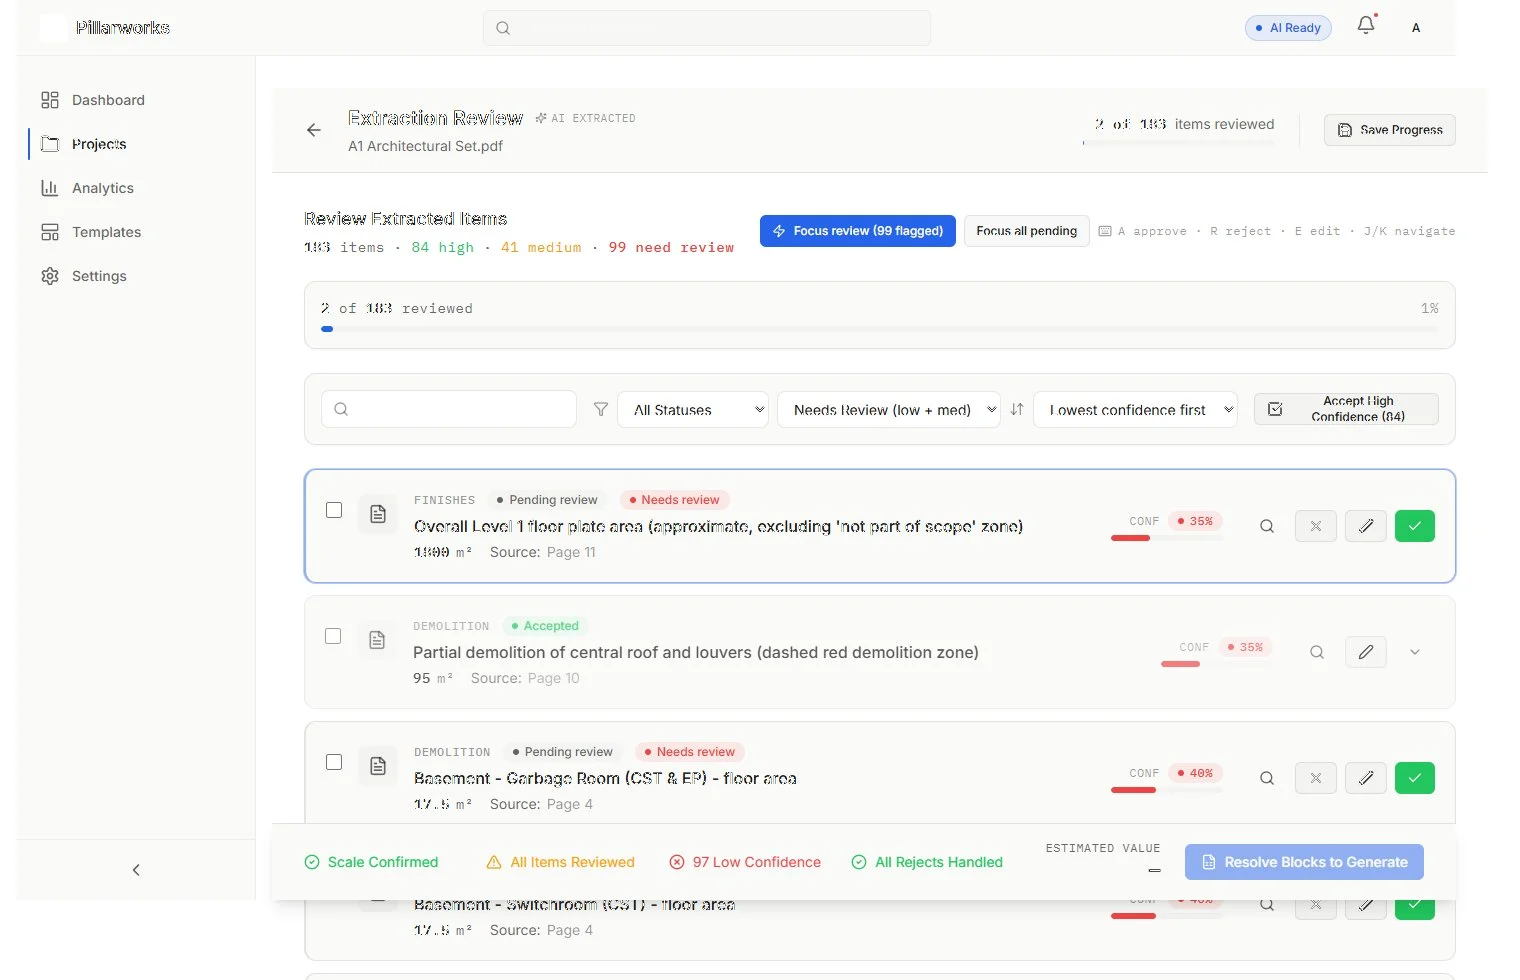Open the Needs Review confidence filter dropdown
Viewport: 1520px width, 980px height.
(889, 409)
